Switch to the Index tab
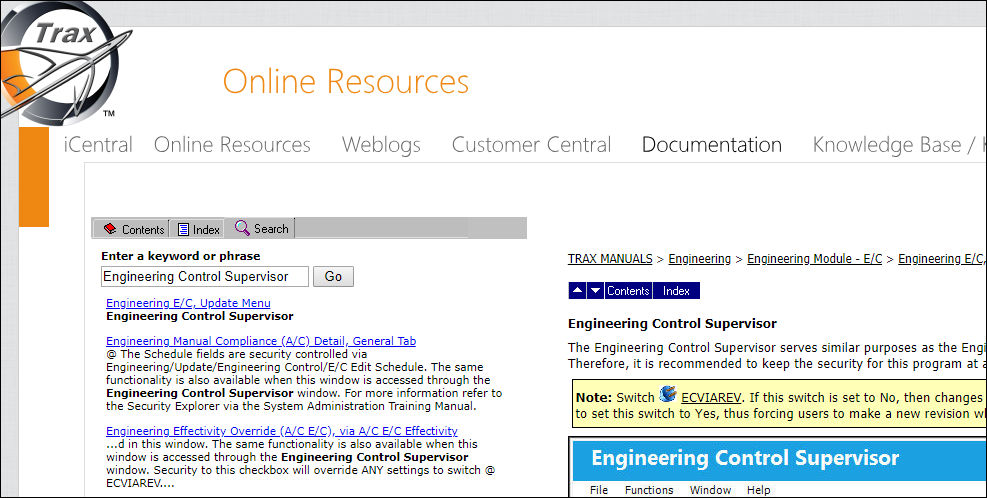This screenshot has width=987, height=498. (198, 229)
